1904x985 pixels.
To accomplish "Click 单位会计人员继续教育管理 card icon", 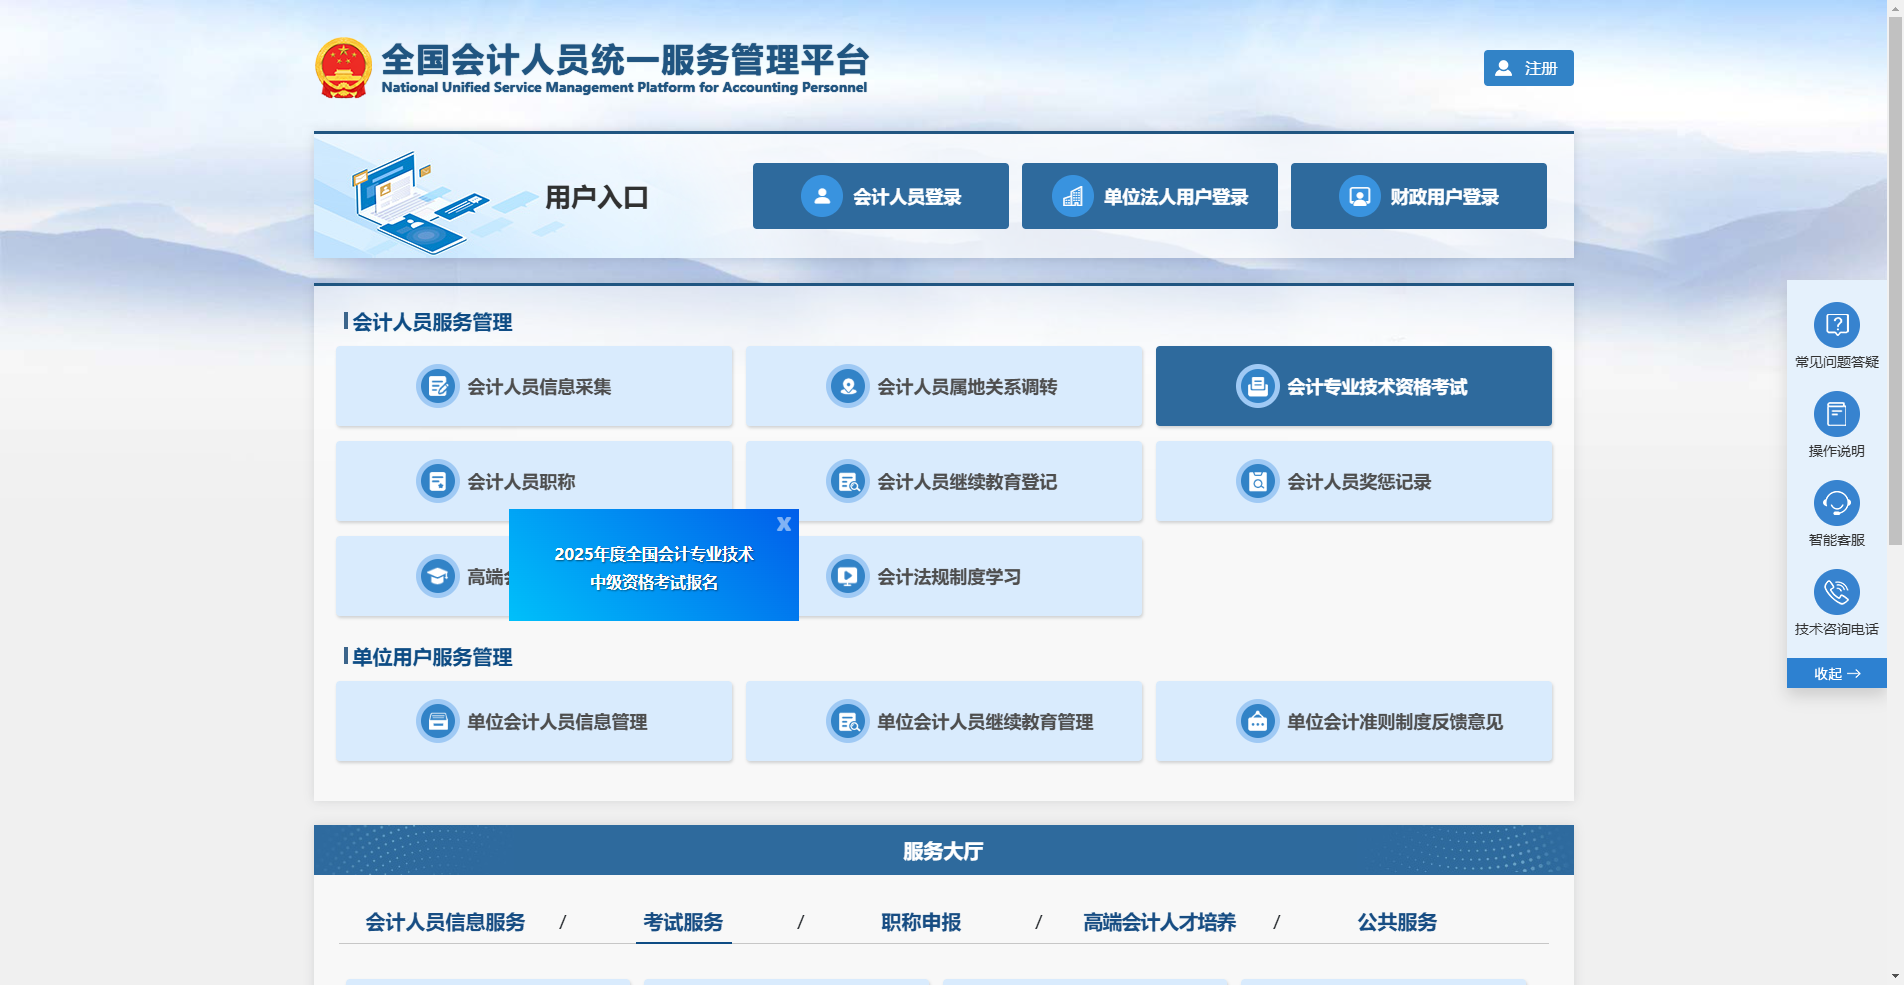I will pyautogui.click(x=847, y=721).
